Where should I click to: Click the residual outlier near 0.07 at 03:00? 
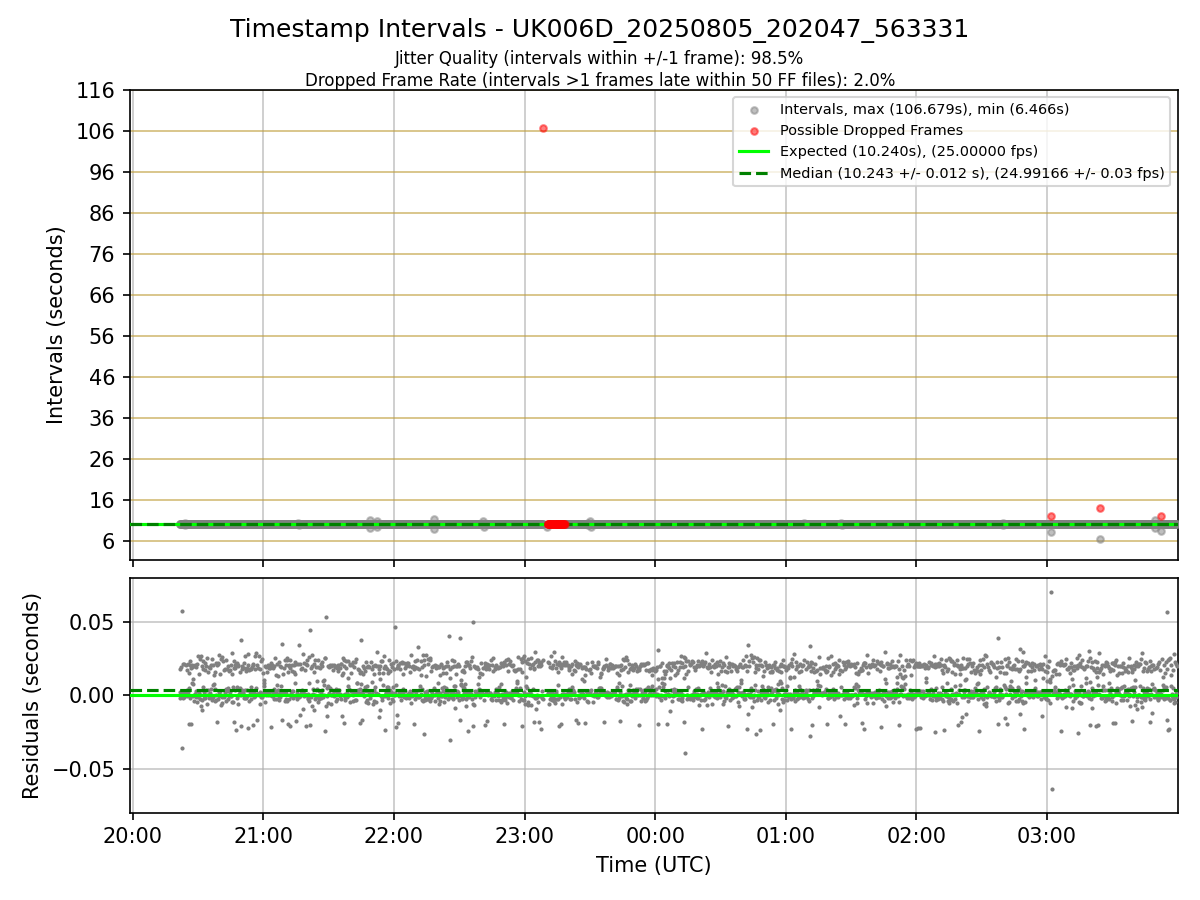(x=1051, y=592)
